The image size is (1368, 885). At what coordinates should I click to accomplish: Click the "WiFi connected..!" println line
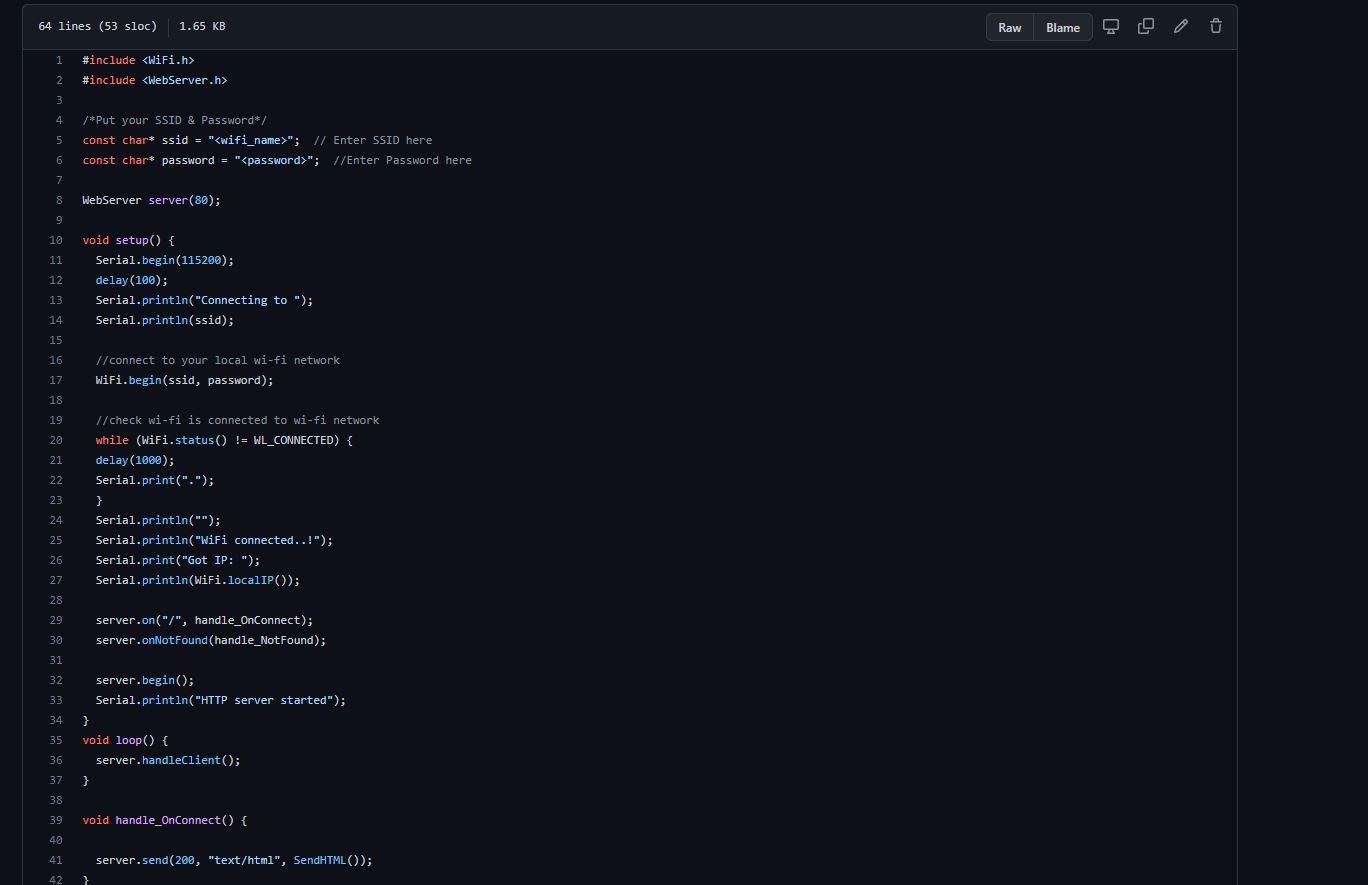point(215,540)
